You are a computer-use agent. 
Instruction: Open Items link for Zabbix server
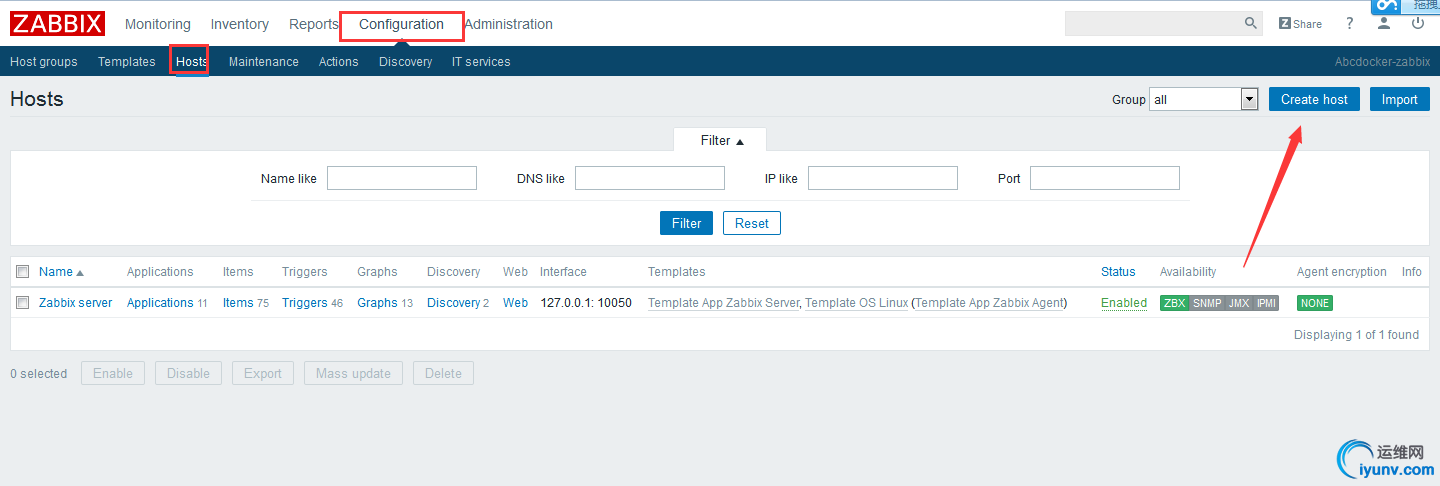point(238,303)
